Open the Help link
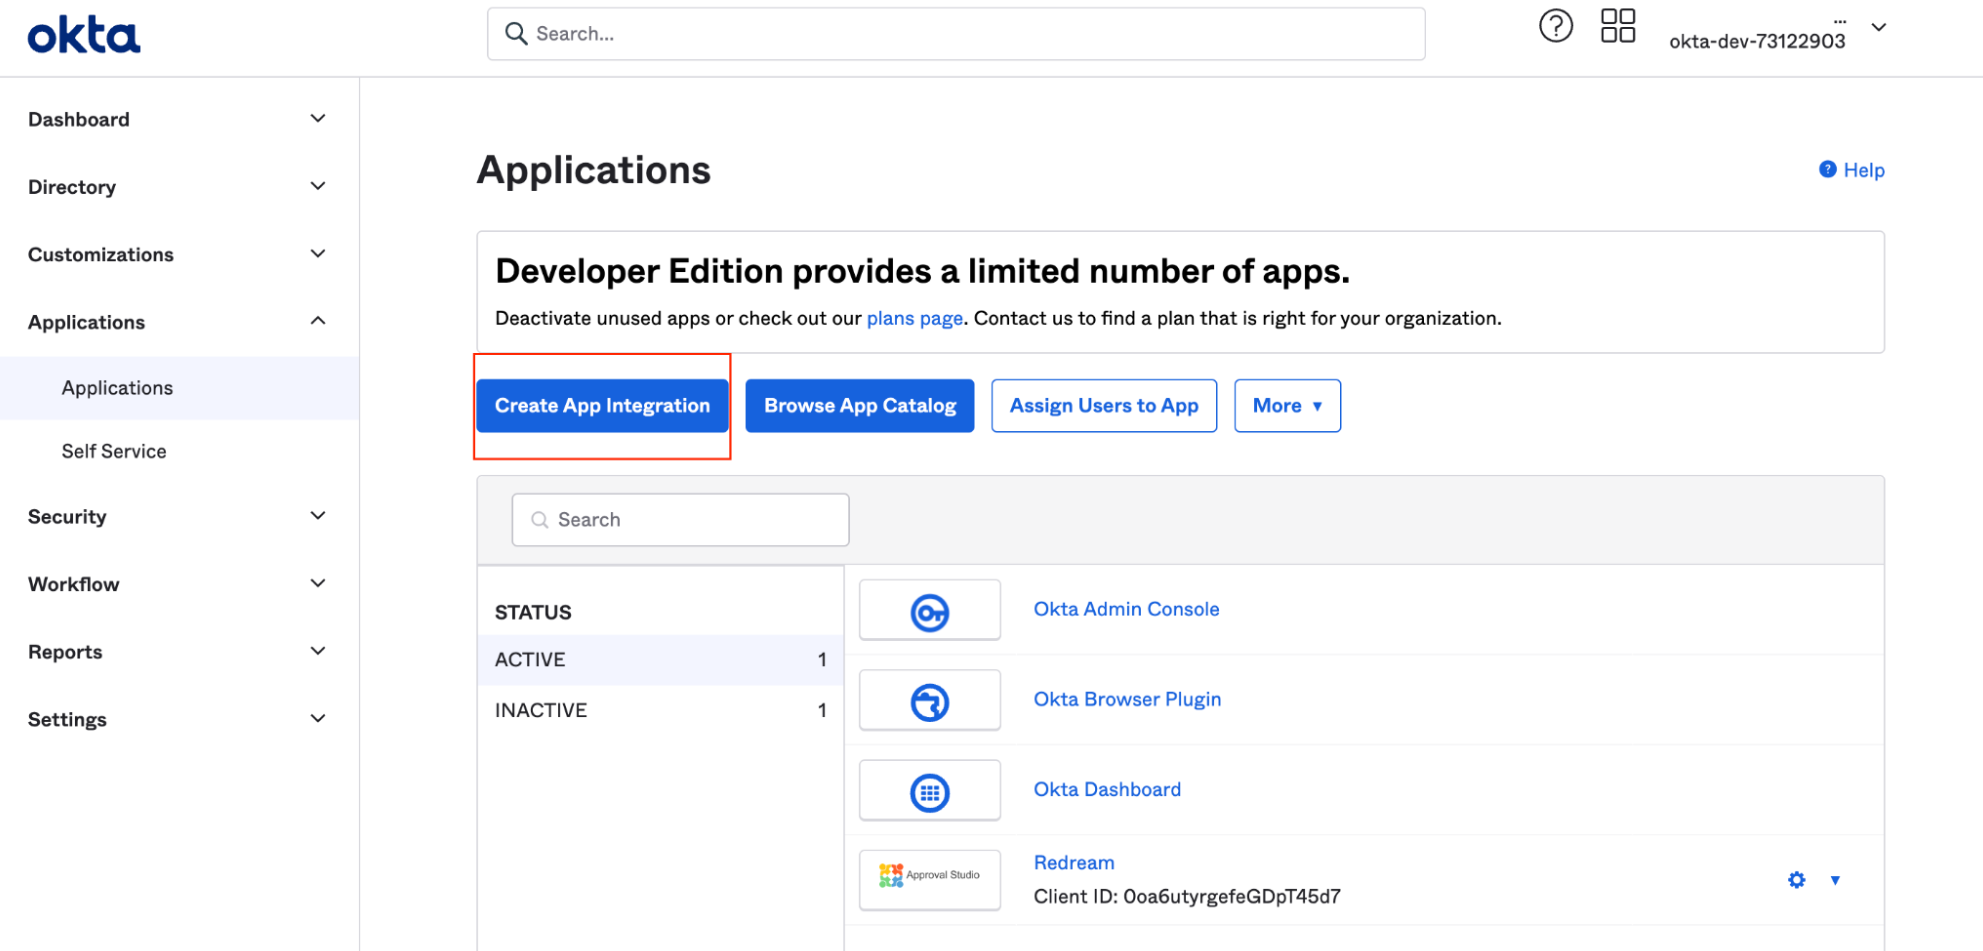Image resolution: width=1983 pixels, height=951 pixels. [x=1863, y=170]
